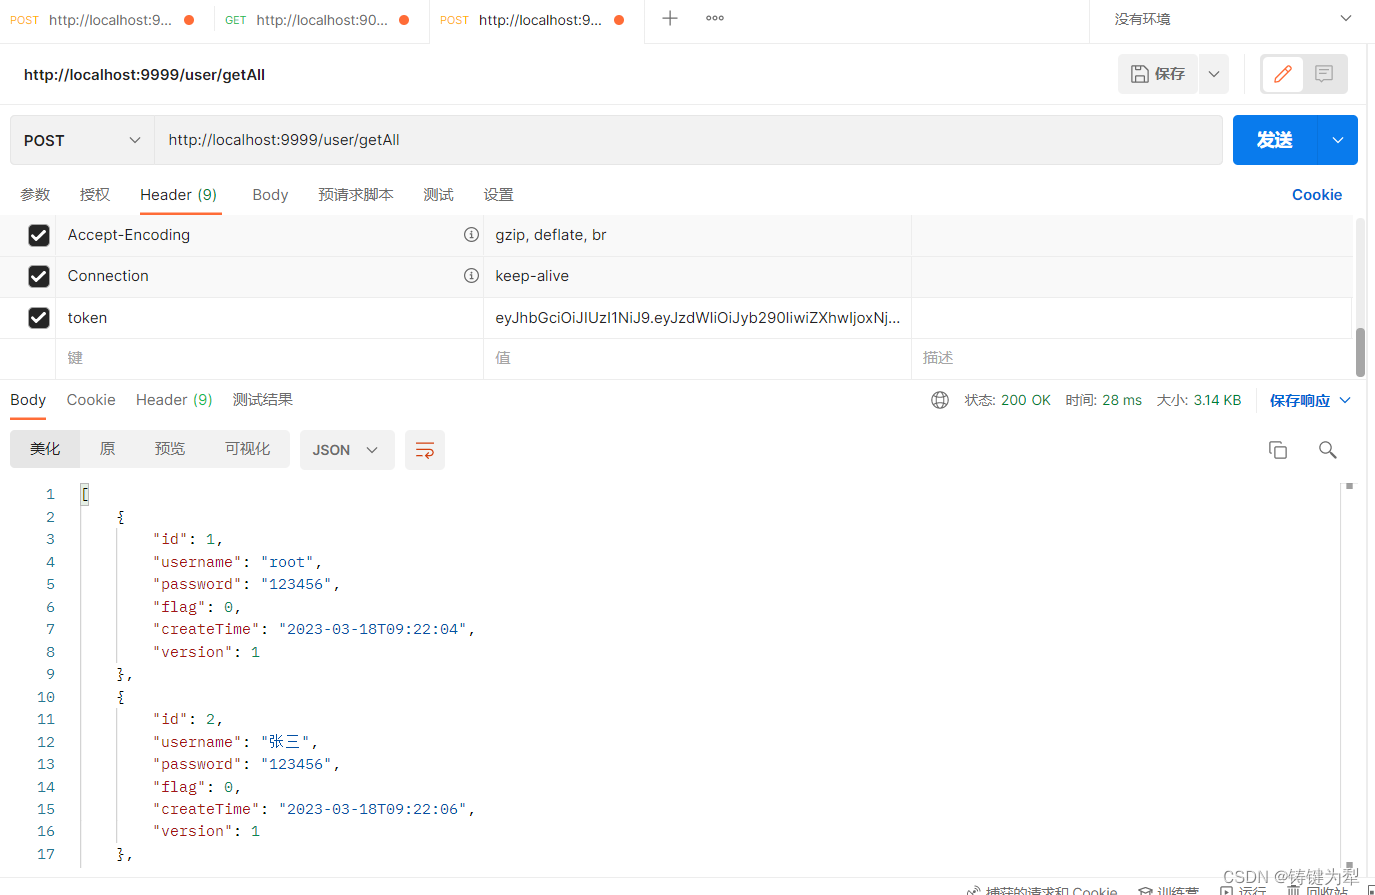Open the JSON format dropdown
This screenshot has height=895, width=1375.
[347, 450]
